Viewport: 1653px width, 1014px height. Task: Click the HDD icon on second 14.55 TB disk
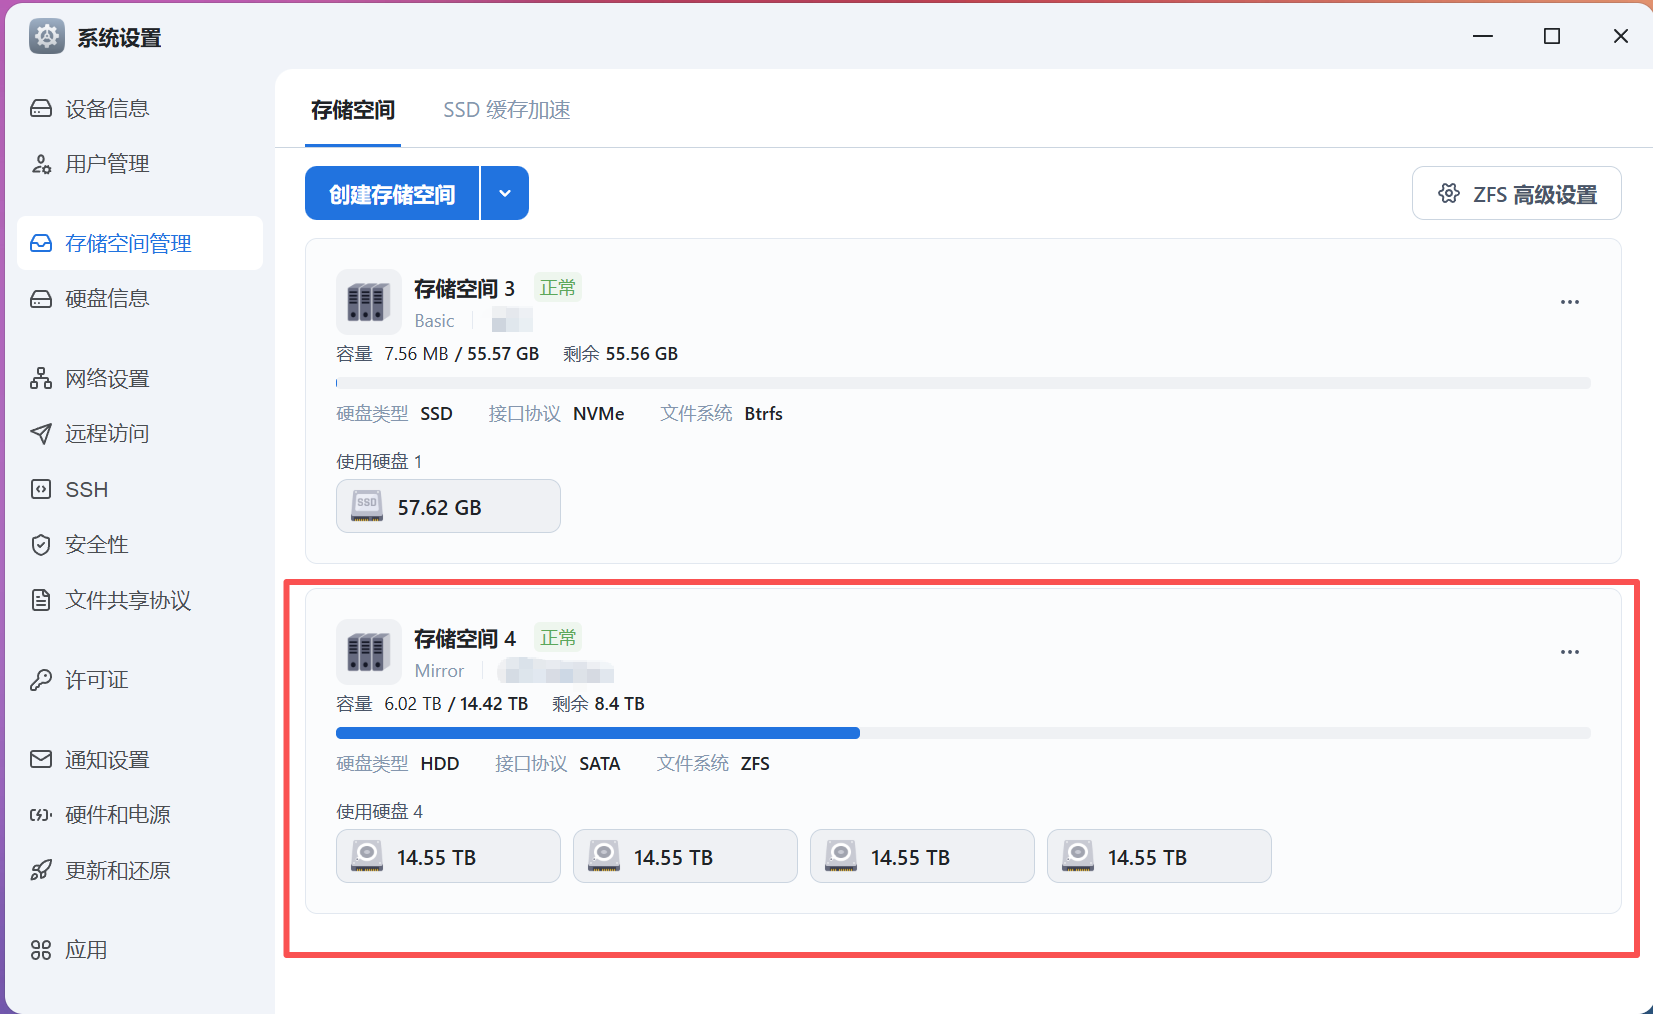[x=604, y=856]
